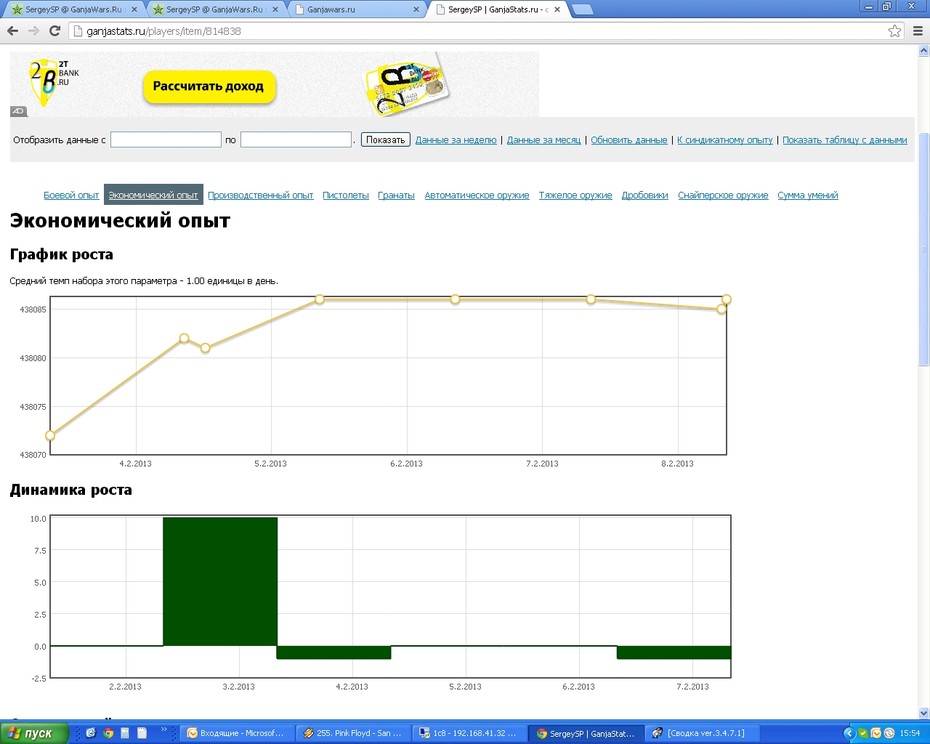The image size is (930, 744).
Task: Open the Данные за месяц link
Action: click(543, 140)
